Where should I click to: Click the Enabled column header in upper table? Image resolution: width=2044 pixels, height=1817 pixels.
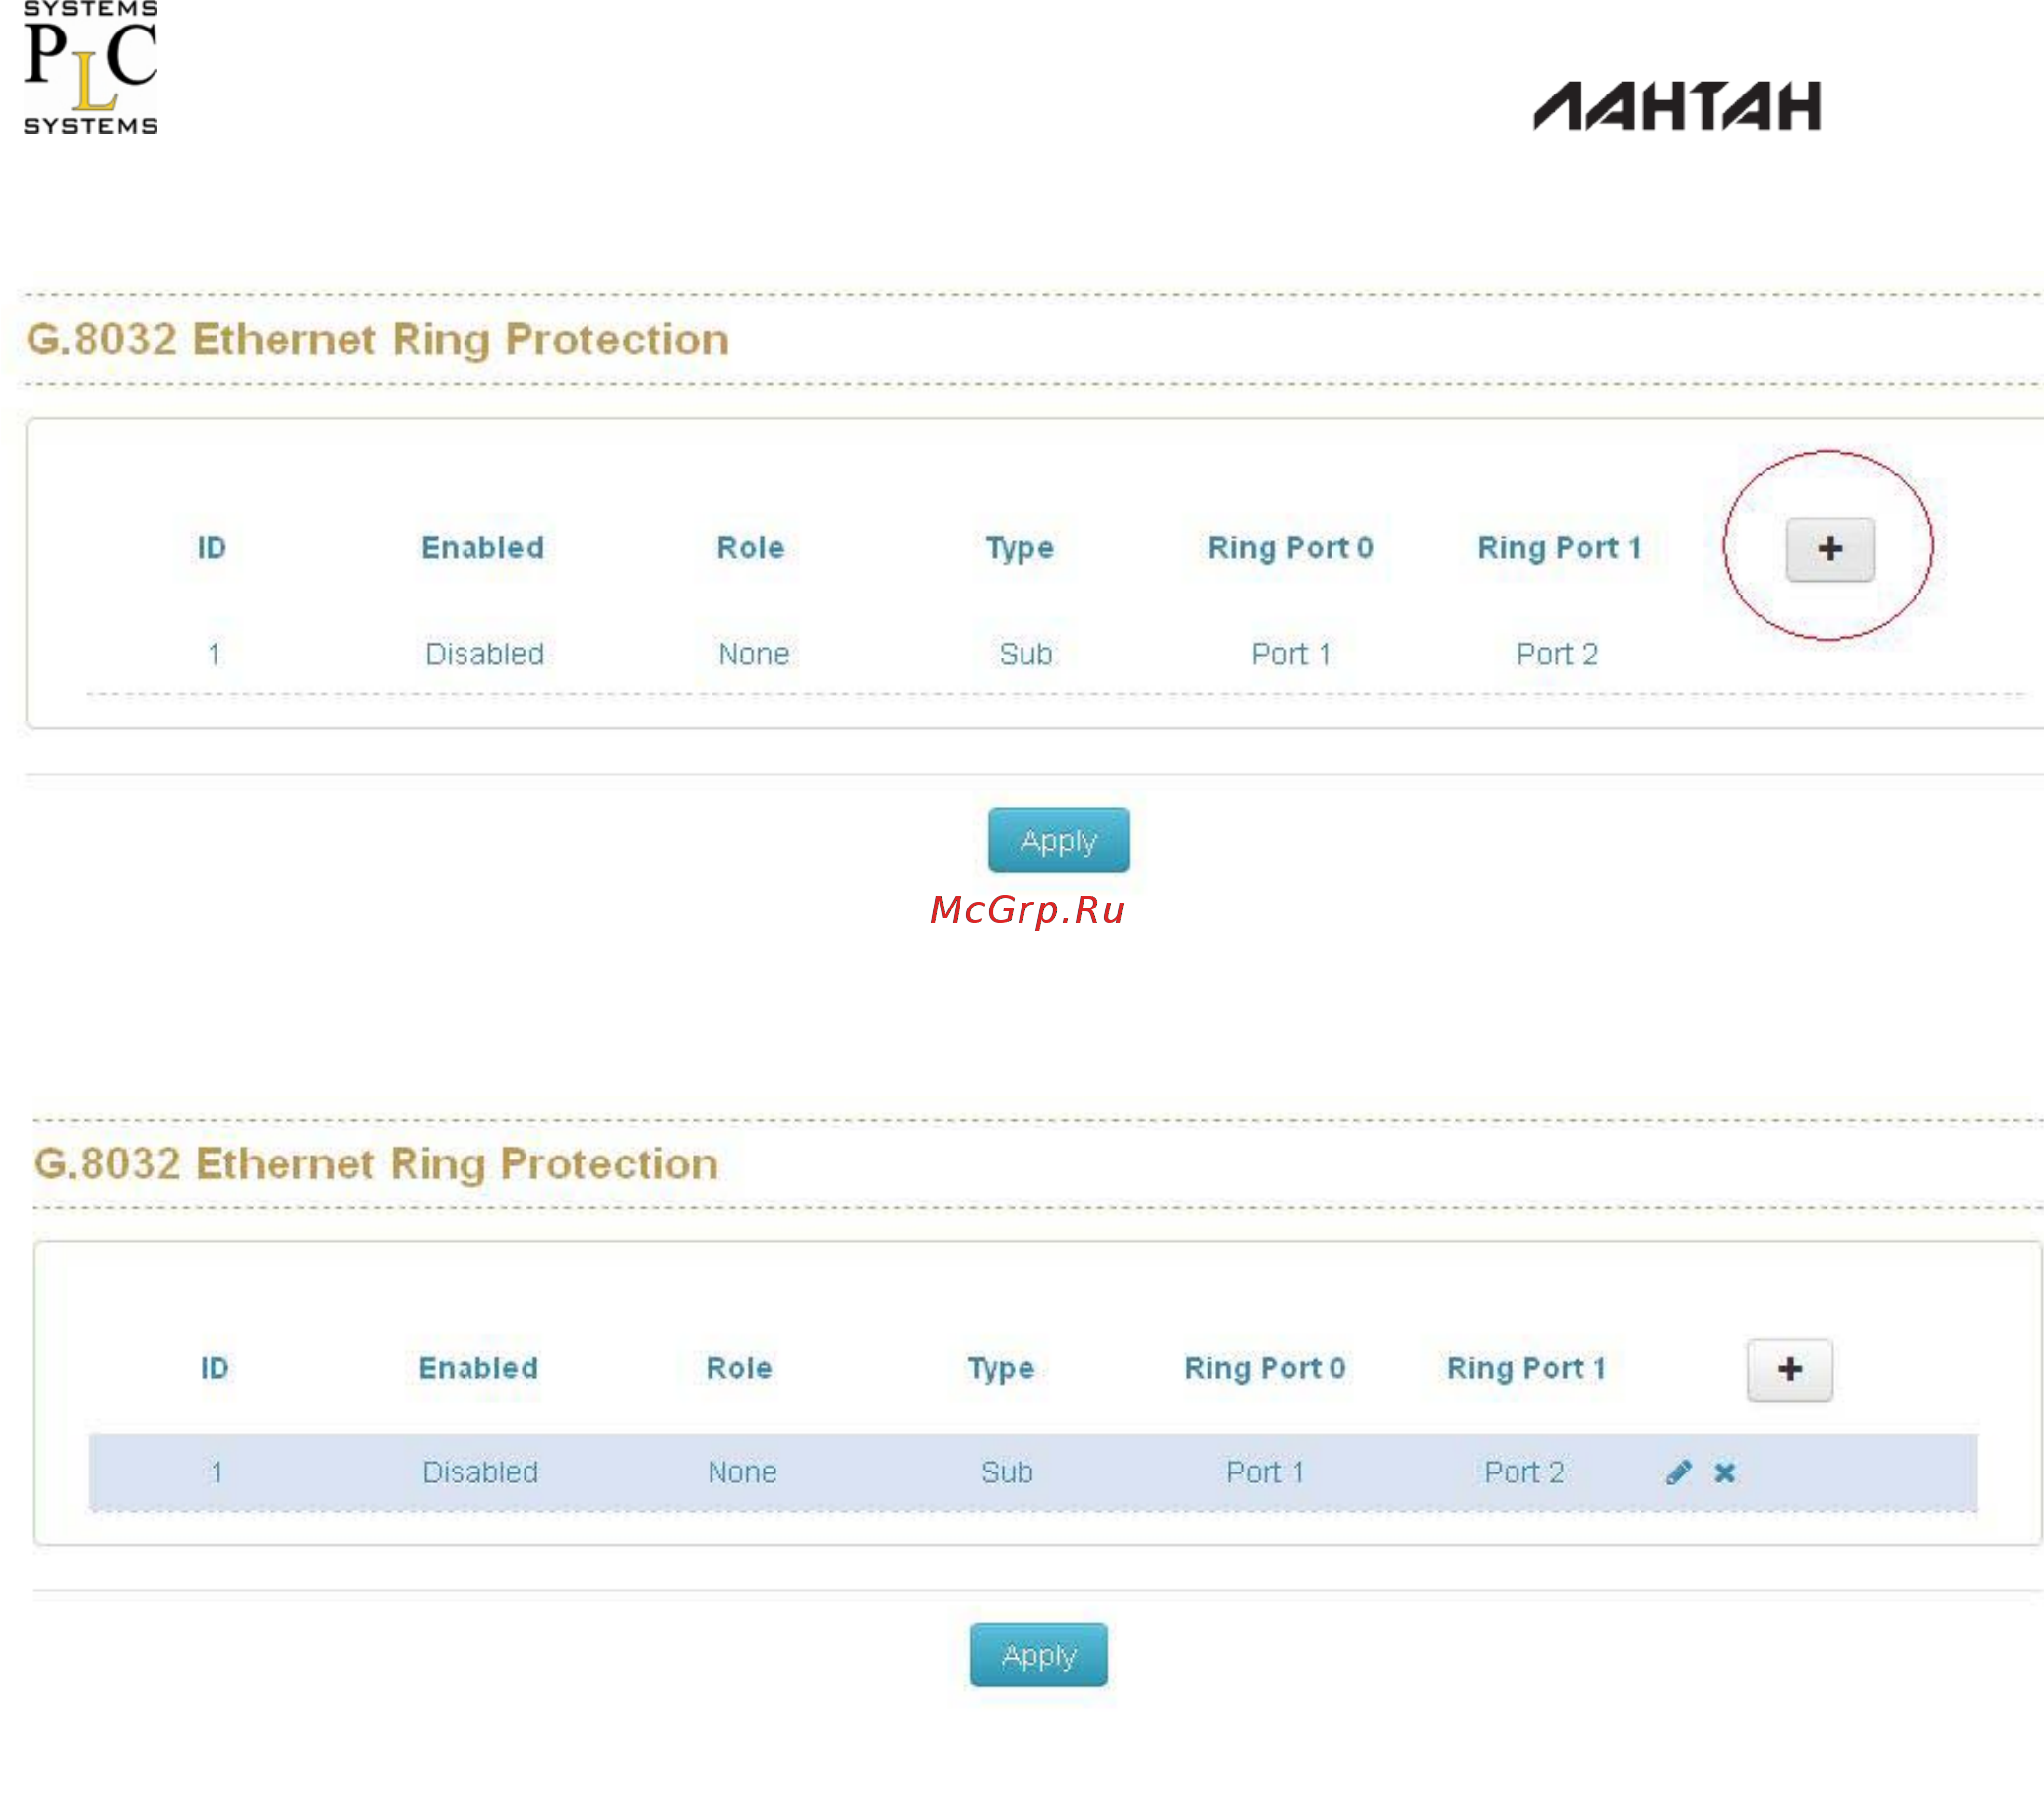483,548
